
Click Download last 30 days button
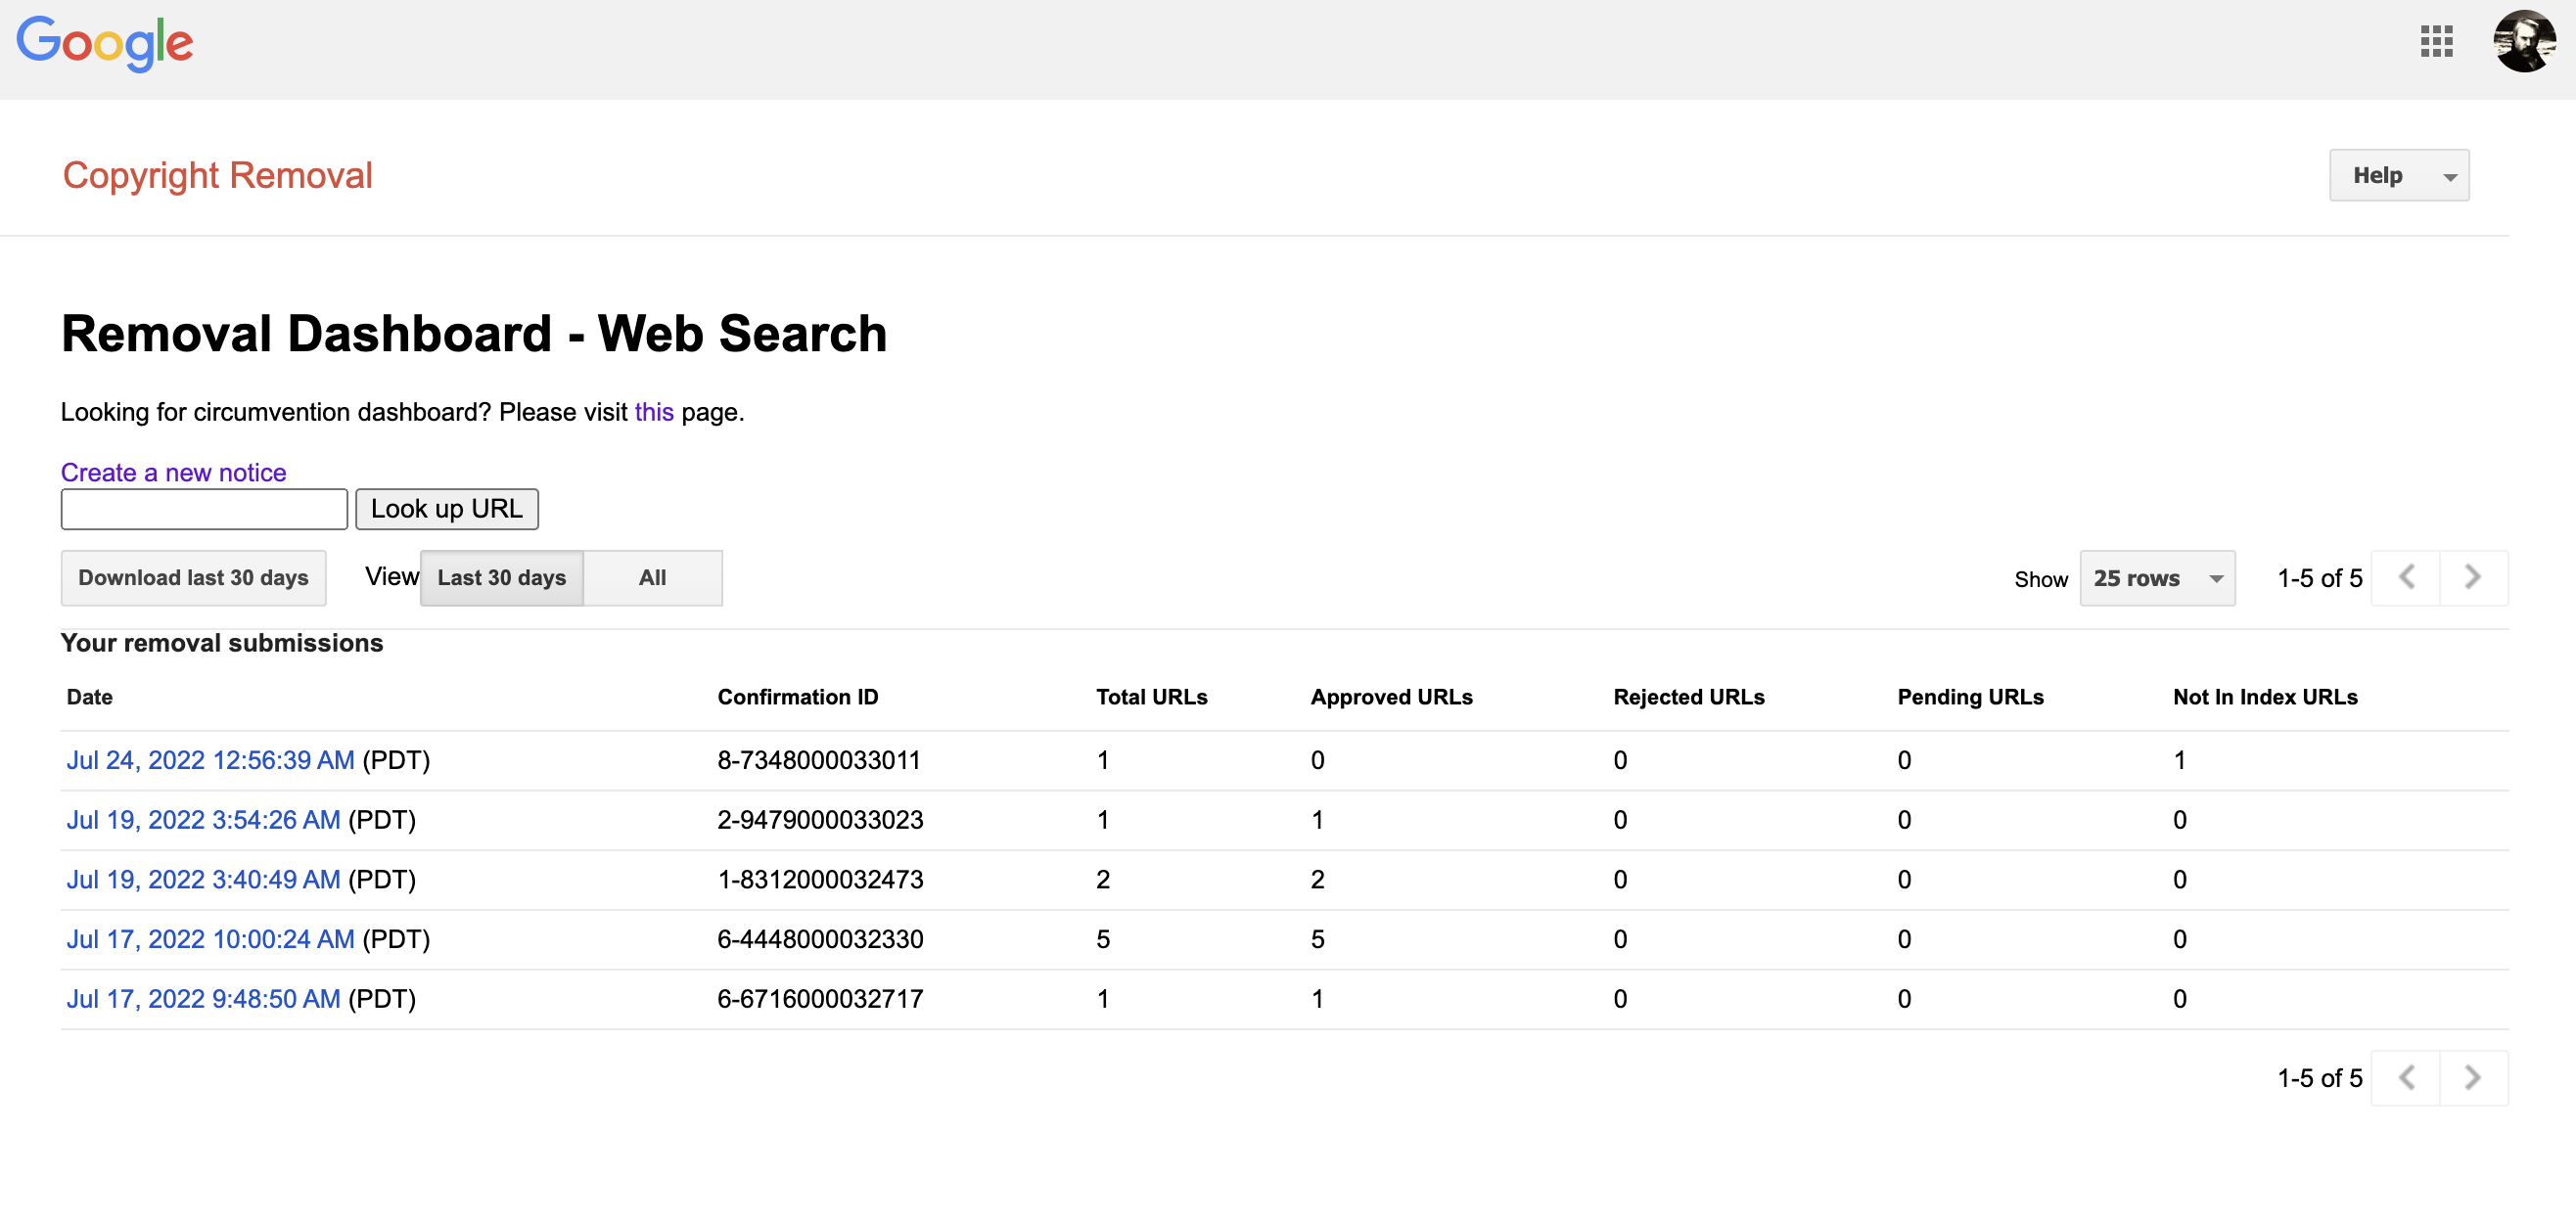(x=193, y=578)
